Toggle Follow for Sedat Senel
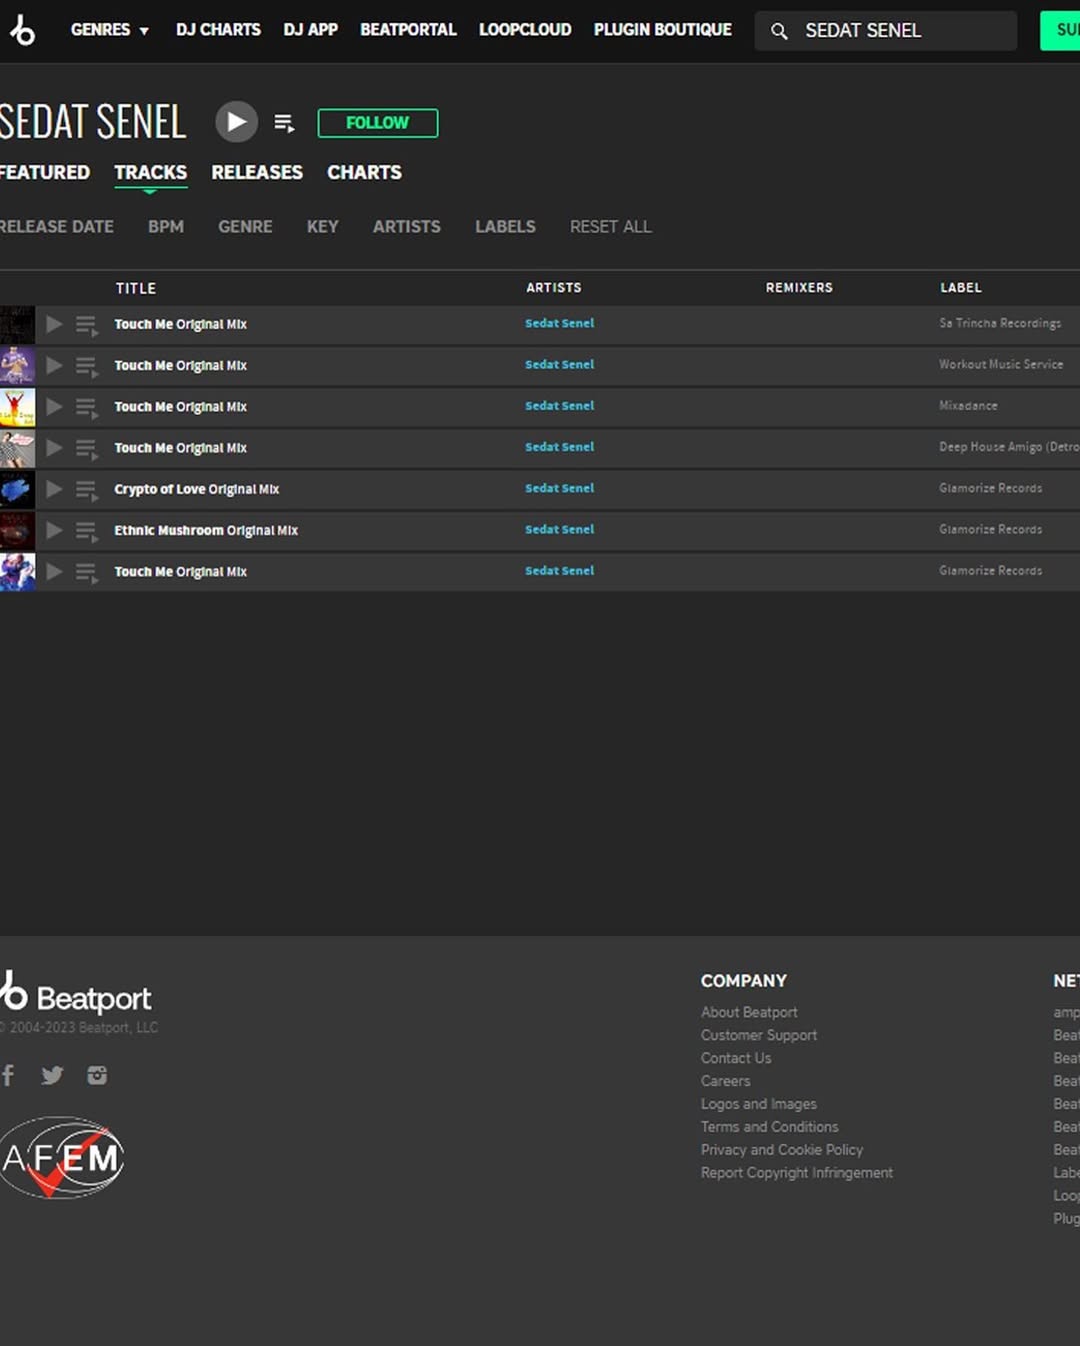 point(377,123)
